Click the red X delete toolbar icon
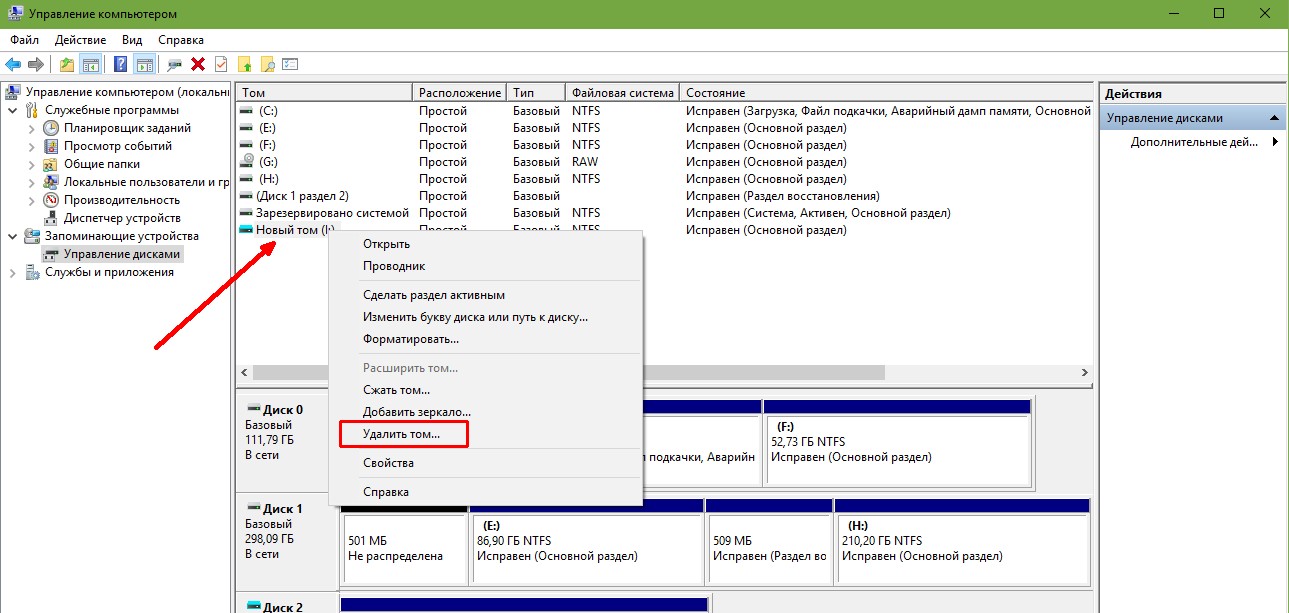This screenshot has height=613, width=1289. click(198, 64)
